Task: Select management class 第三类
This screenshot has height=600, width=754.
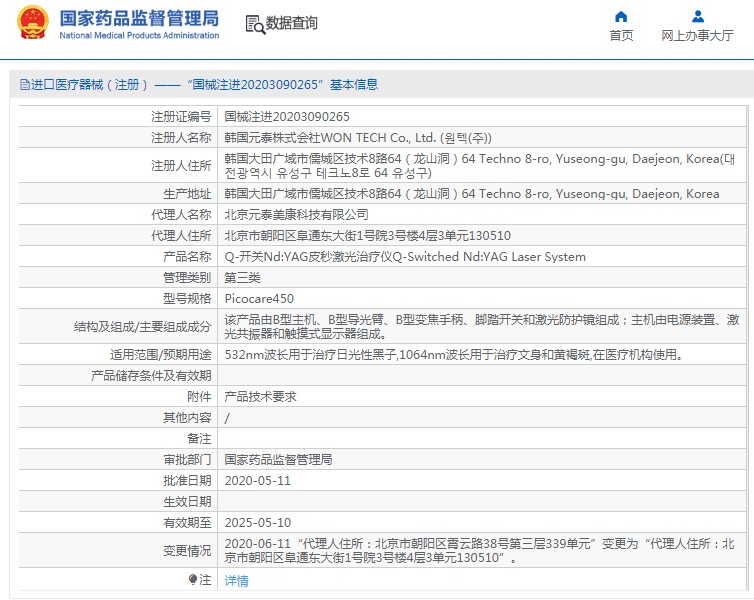Action: (243, 278)
